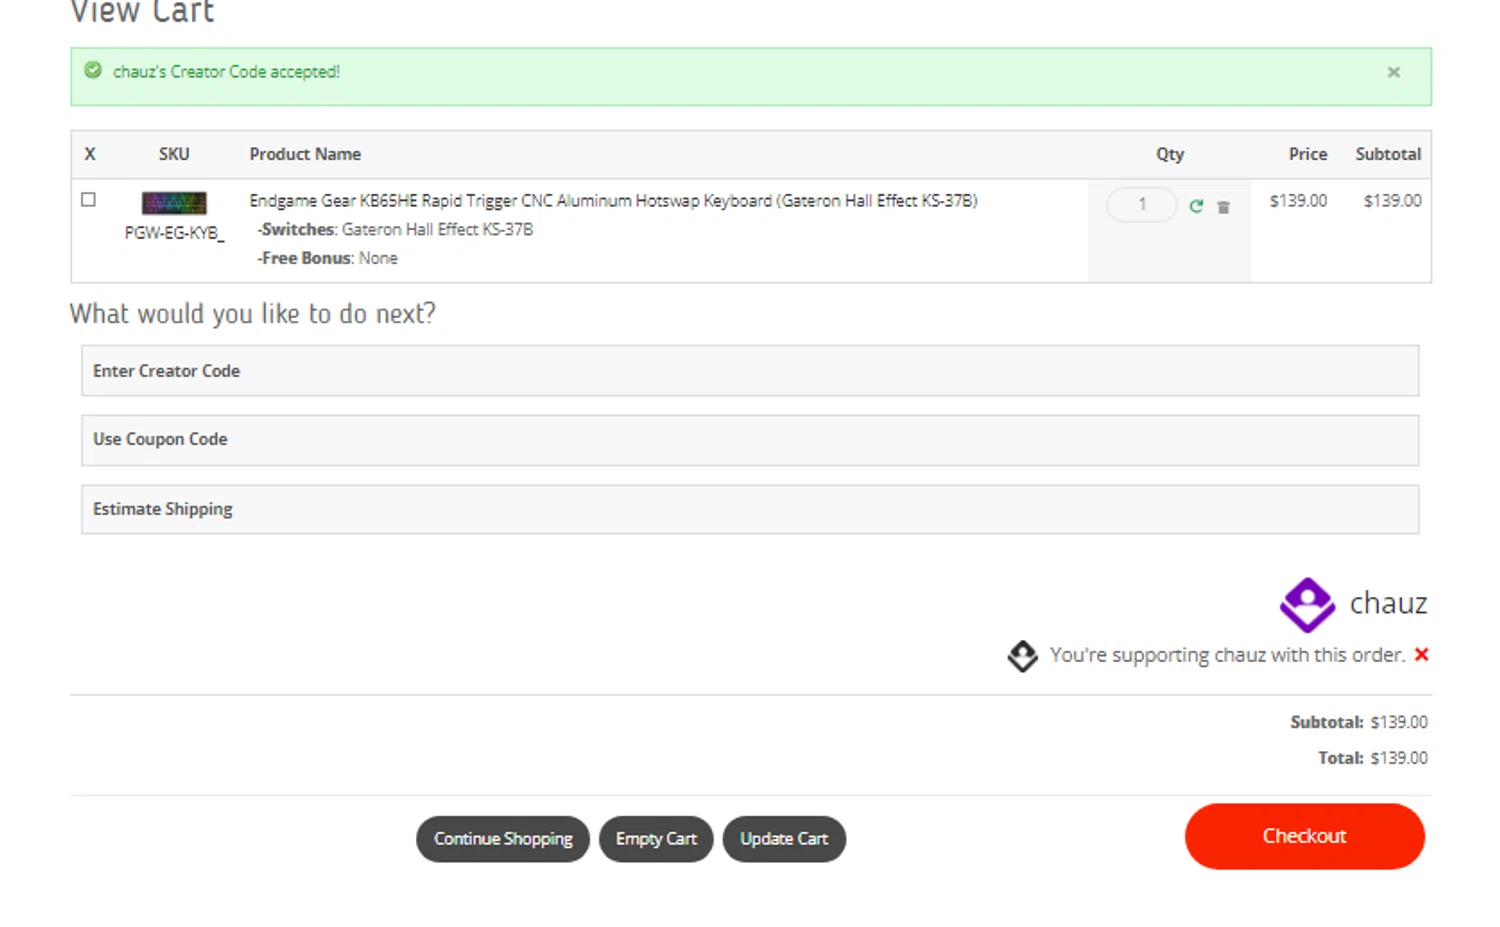Click the trash can delete item icon
1500x927 pixels.
click(x=1223, y=207)
